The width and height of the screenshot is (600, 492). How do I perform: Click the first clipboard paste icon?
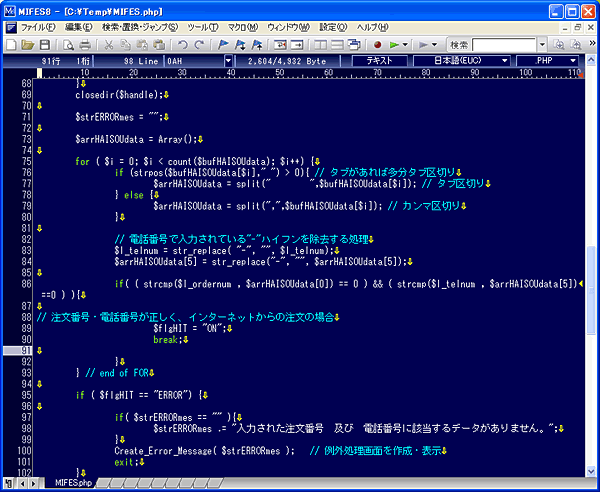[x=142, y=45]
